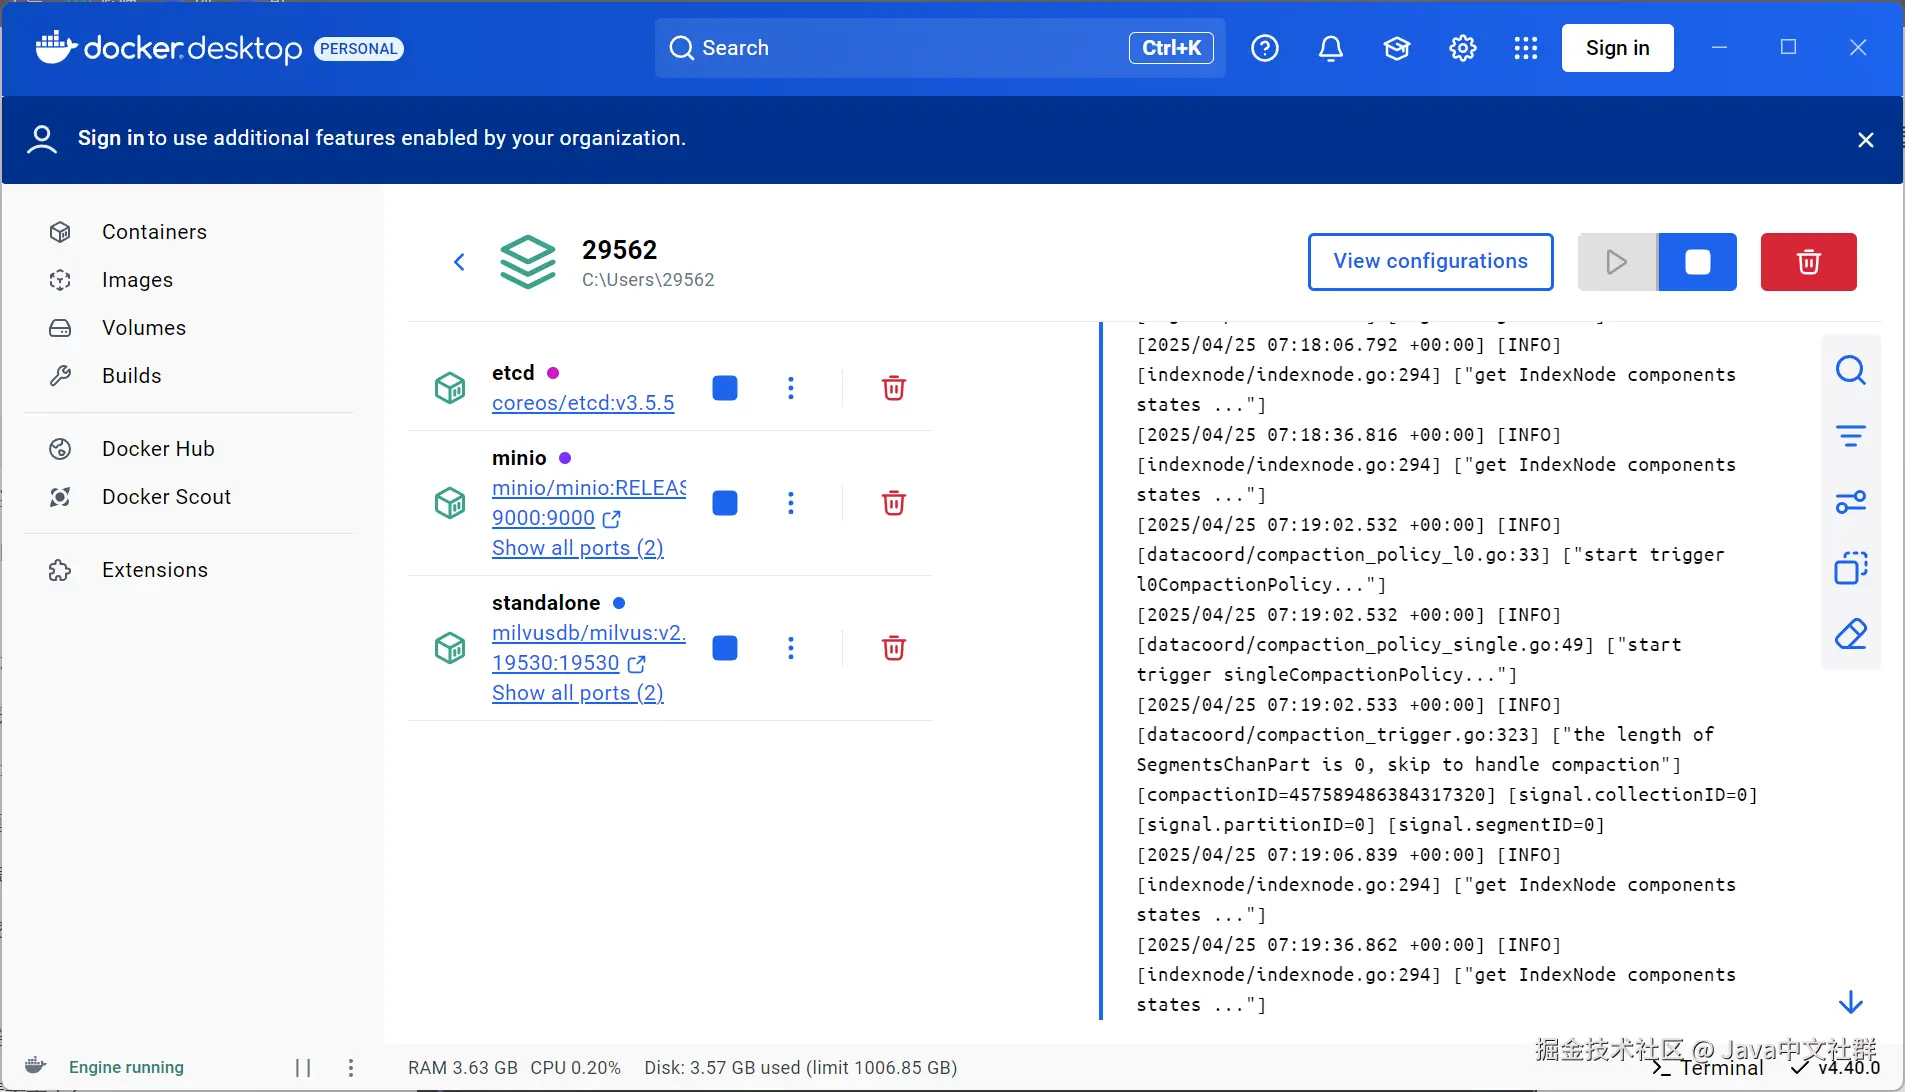
Task: Focus the Search field
Action: click(940, 48)
